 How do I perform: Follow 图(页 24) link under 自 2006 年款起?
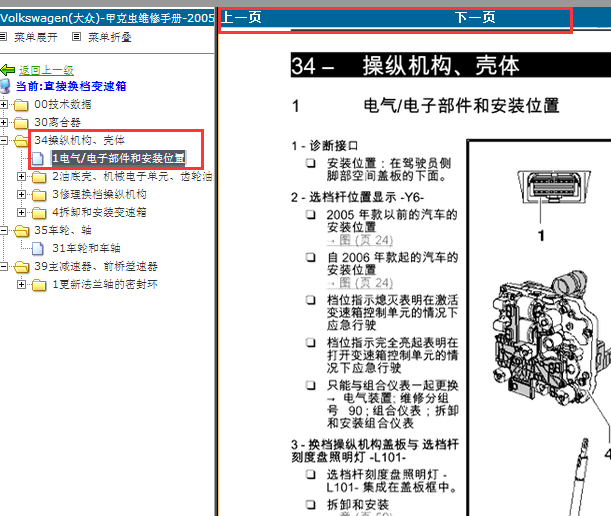pyautogui.click(x=360, y=283)
